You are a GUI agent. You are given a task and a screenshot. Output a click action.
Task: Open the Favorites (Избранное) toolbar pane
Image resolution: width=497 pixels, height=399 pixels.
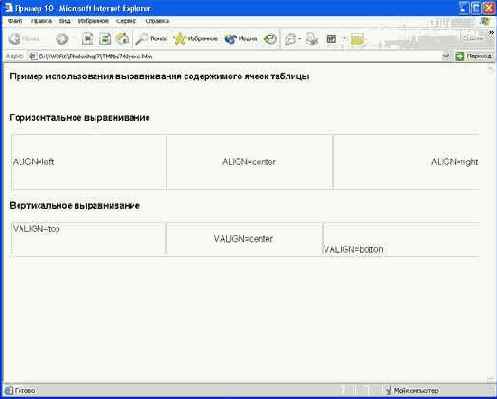pyautogui.click(x=196, y=39)
